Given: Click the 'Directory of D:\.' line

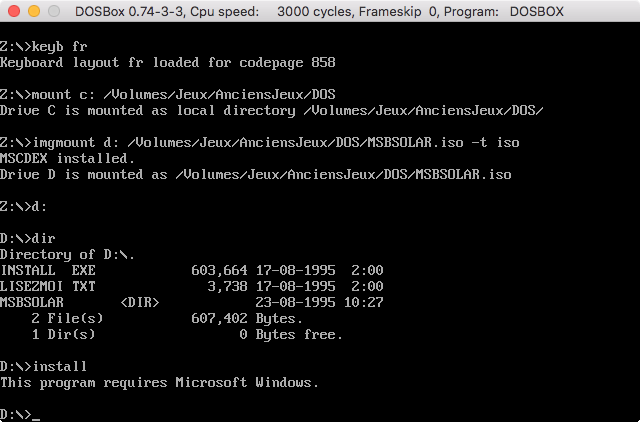Looking at the screenshot, I should tap(67, 255).
